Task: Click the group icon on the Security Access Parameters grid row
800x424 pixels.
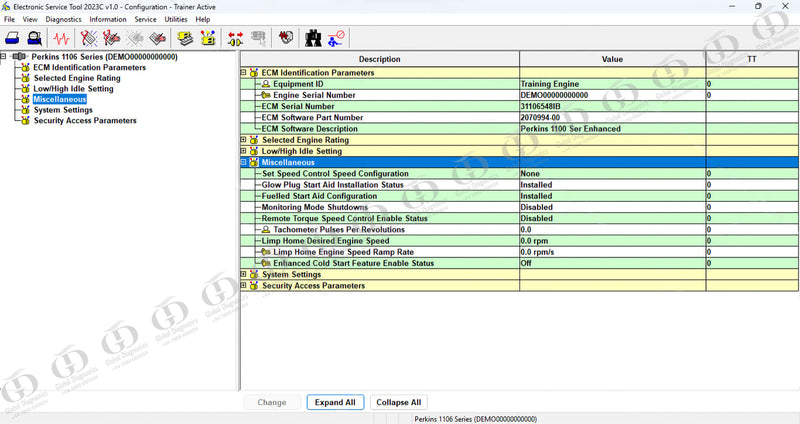Action: [x=254, y=286]
